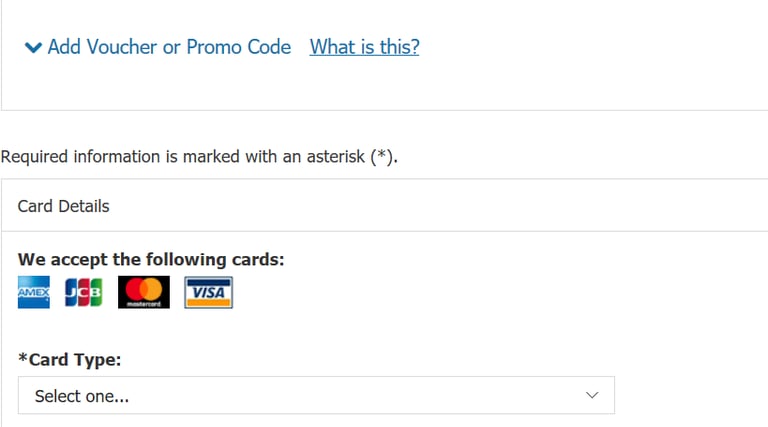
Task: Click the '*Card Type:' field label
Action: 70,360
